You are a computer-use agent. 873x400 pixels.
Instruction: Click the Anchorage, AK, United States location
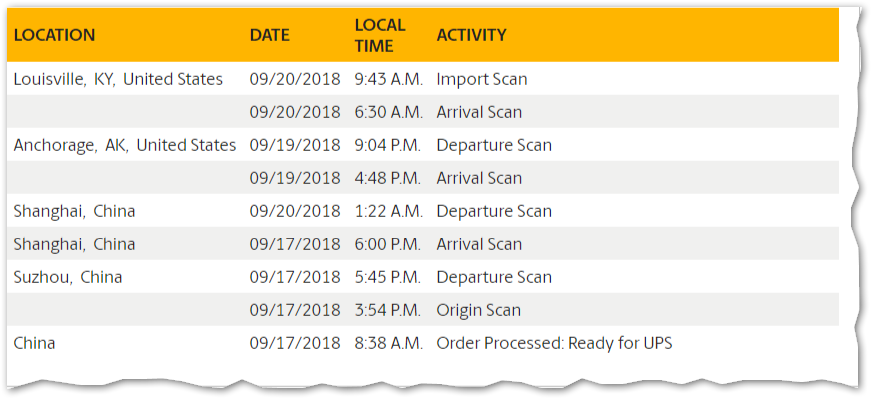[125, 145]
